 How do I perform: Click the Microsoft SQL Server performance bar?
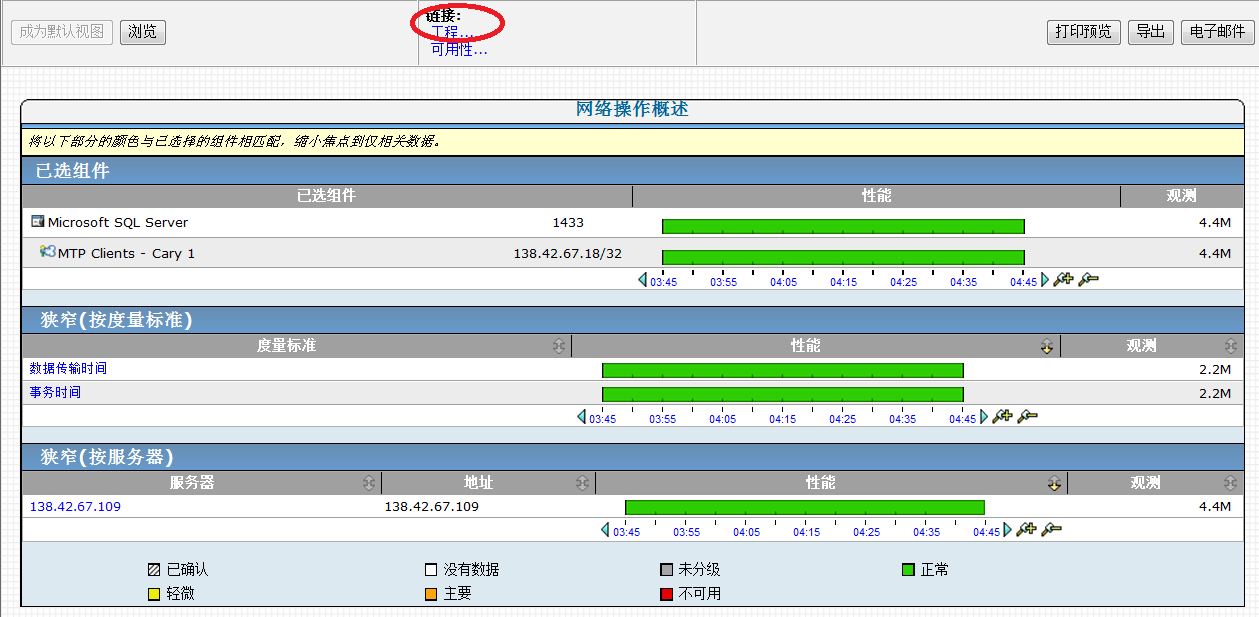[x=843, y=226]
